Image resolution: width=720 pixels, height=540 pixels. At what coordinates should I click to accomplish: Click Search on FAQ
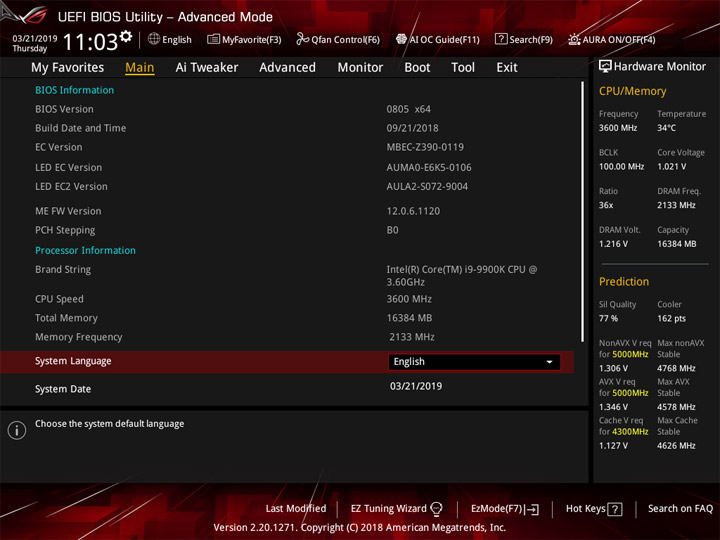tap(680, 508)
